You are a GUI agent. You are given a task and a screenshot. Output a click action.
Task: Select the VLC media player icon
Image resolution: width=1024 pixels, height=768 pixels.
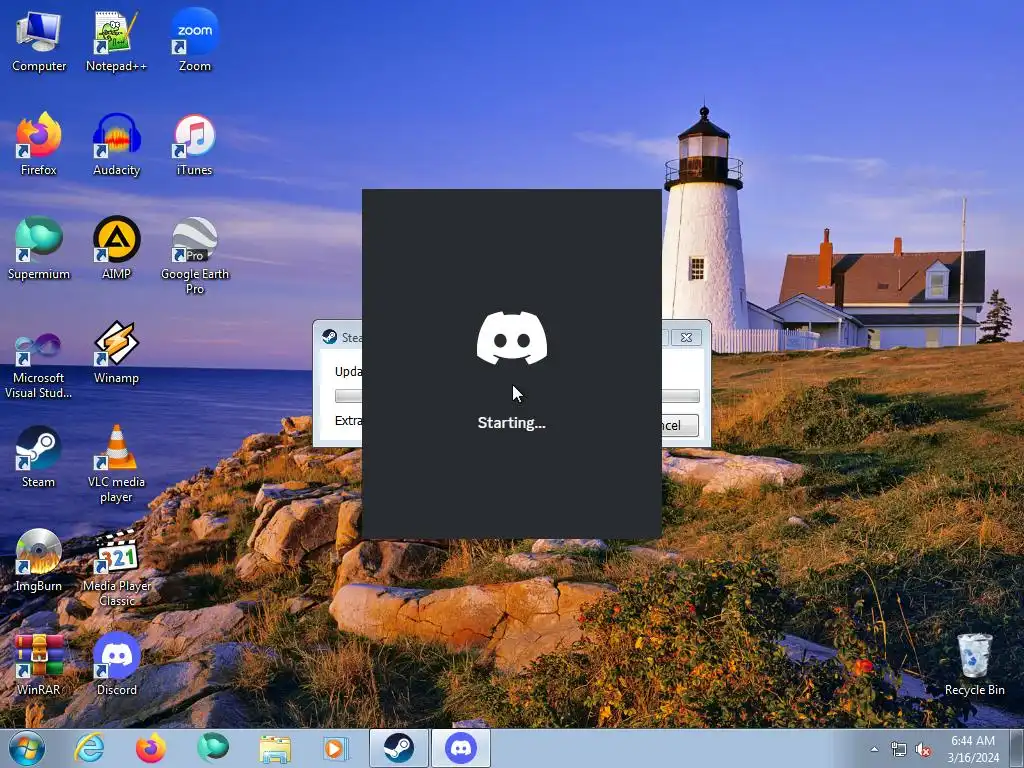(x=116, y=464)
